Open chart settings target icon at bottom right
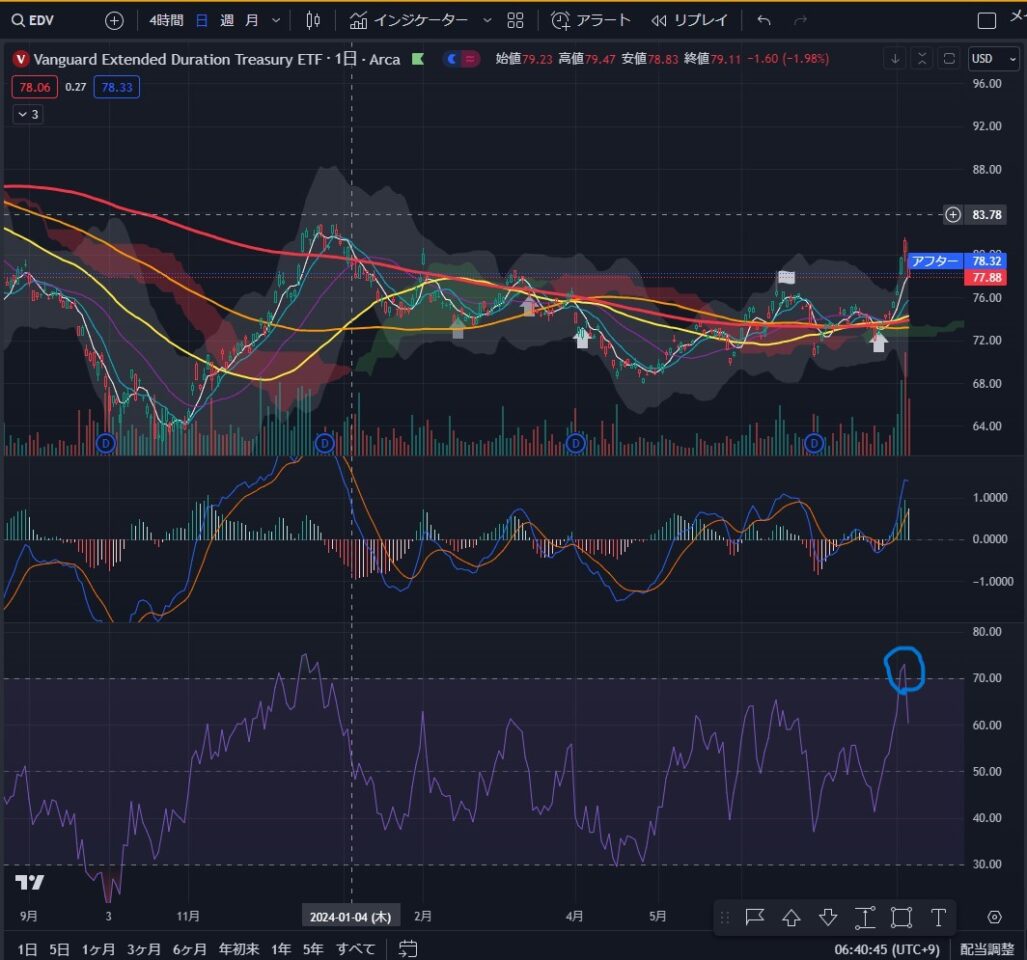 [x=994, y=917]
